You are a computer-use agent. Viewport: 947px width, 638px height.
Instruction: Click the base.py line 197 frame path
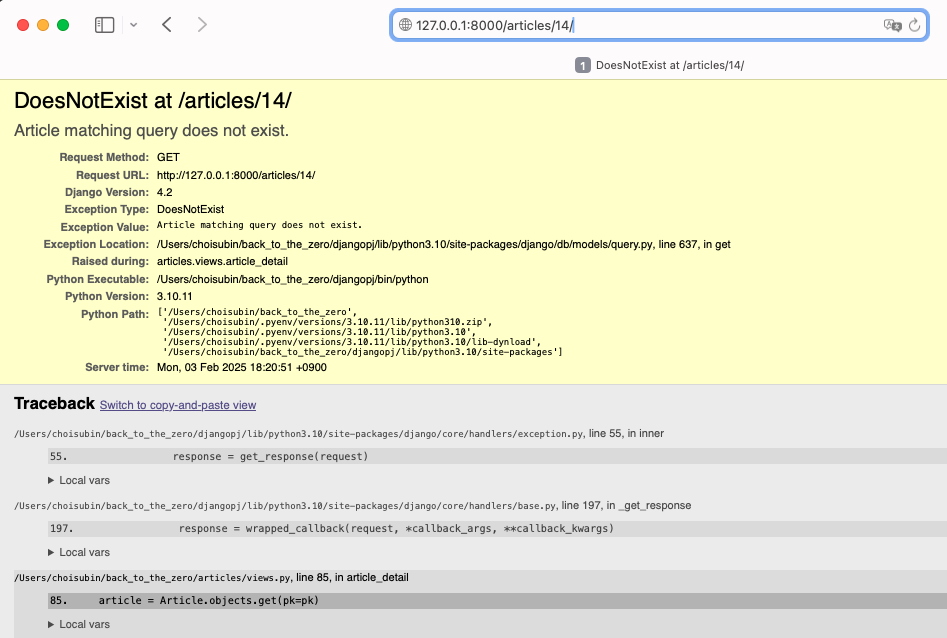(353, 505)
